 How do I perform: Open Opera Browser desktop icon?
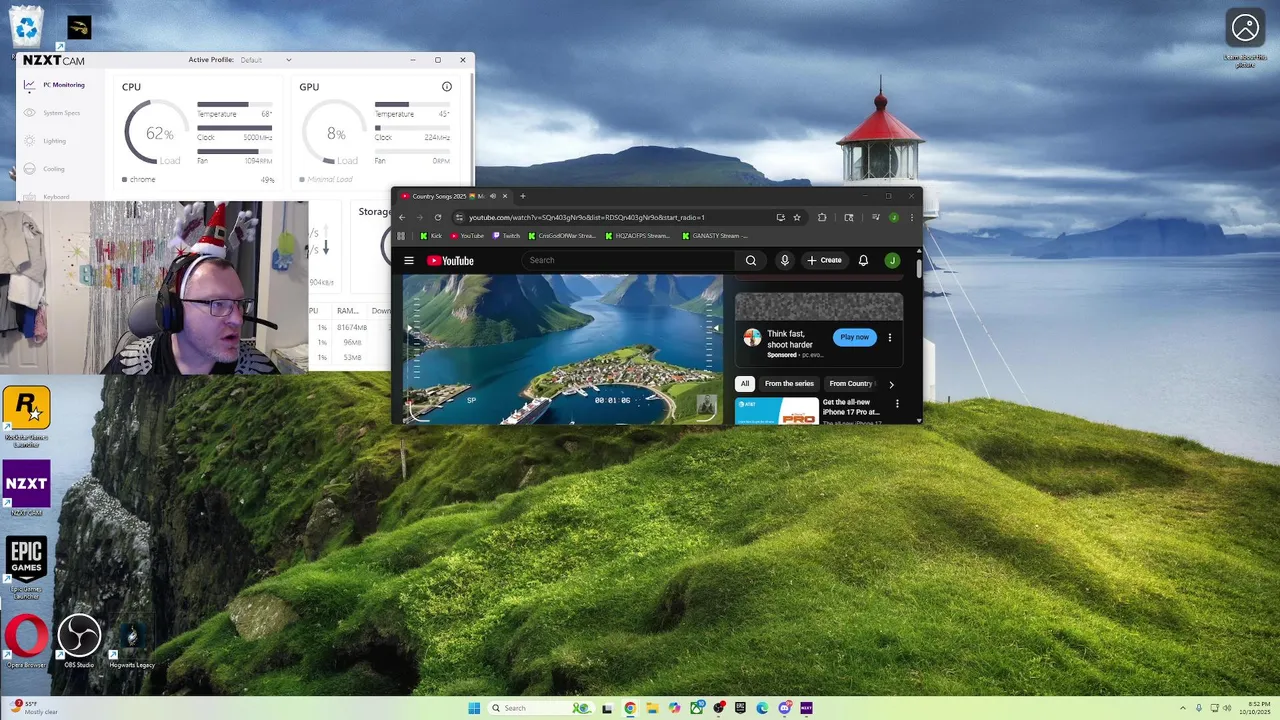click(27, 640)
